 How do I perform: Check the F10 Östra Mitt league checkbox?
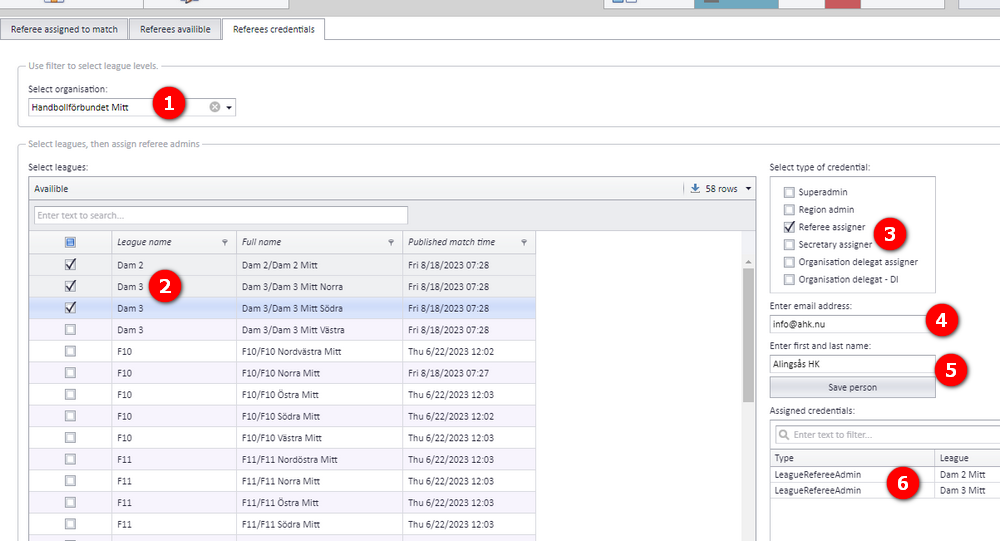[x=70, y=394]
